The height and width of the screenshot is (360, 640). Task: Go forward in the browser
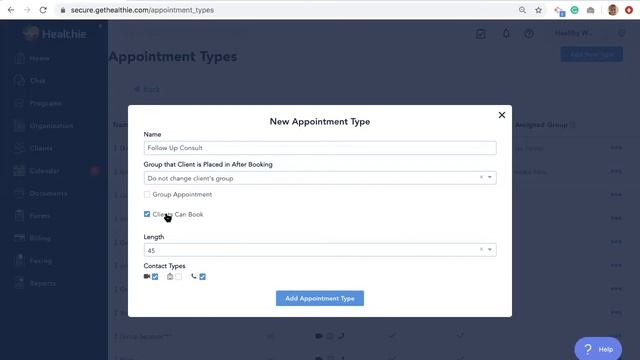[x=27, y=10]
